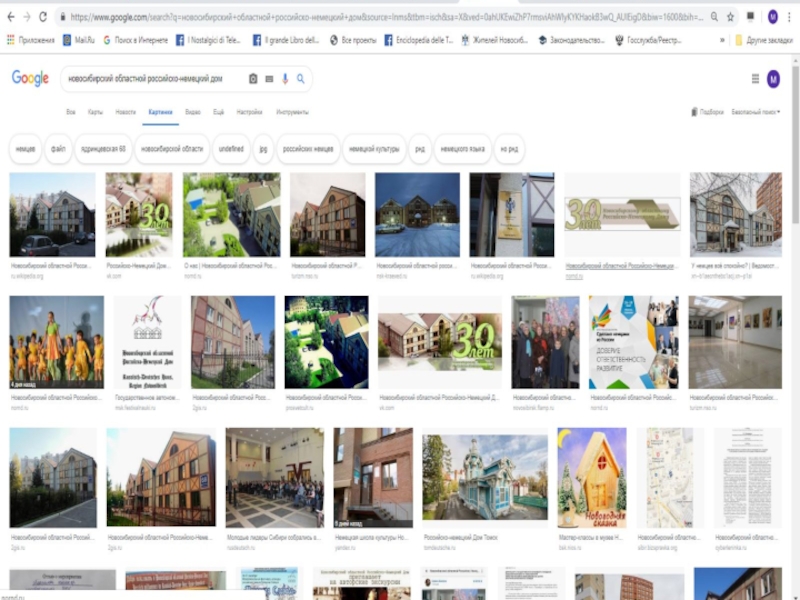This screenshot has height=600, width=800.
Task: Open the on-screen keyboard icon in search box
Action: coord(269,78)
